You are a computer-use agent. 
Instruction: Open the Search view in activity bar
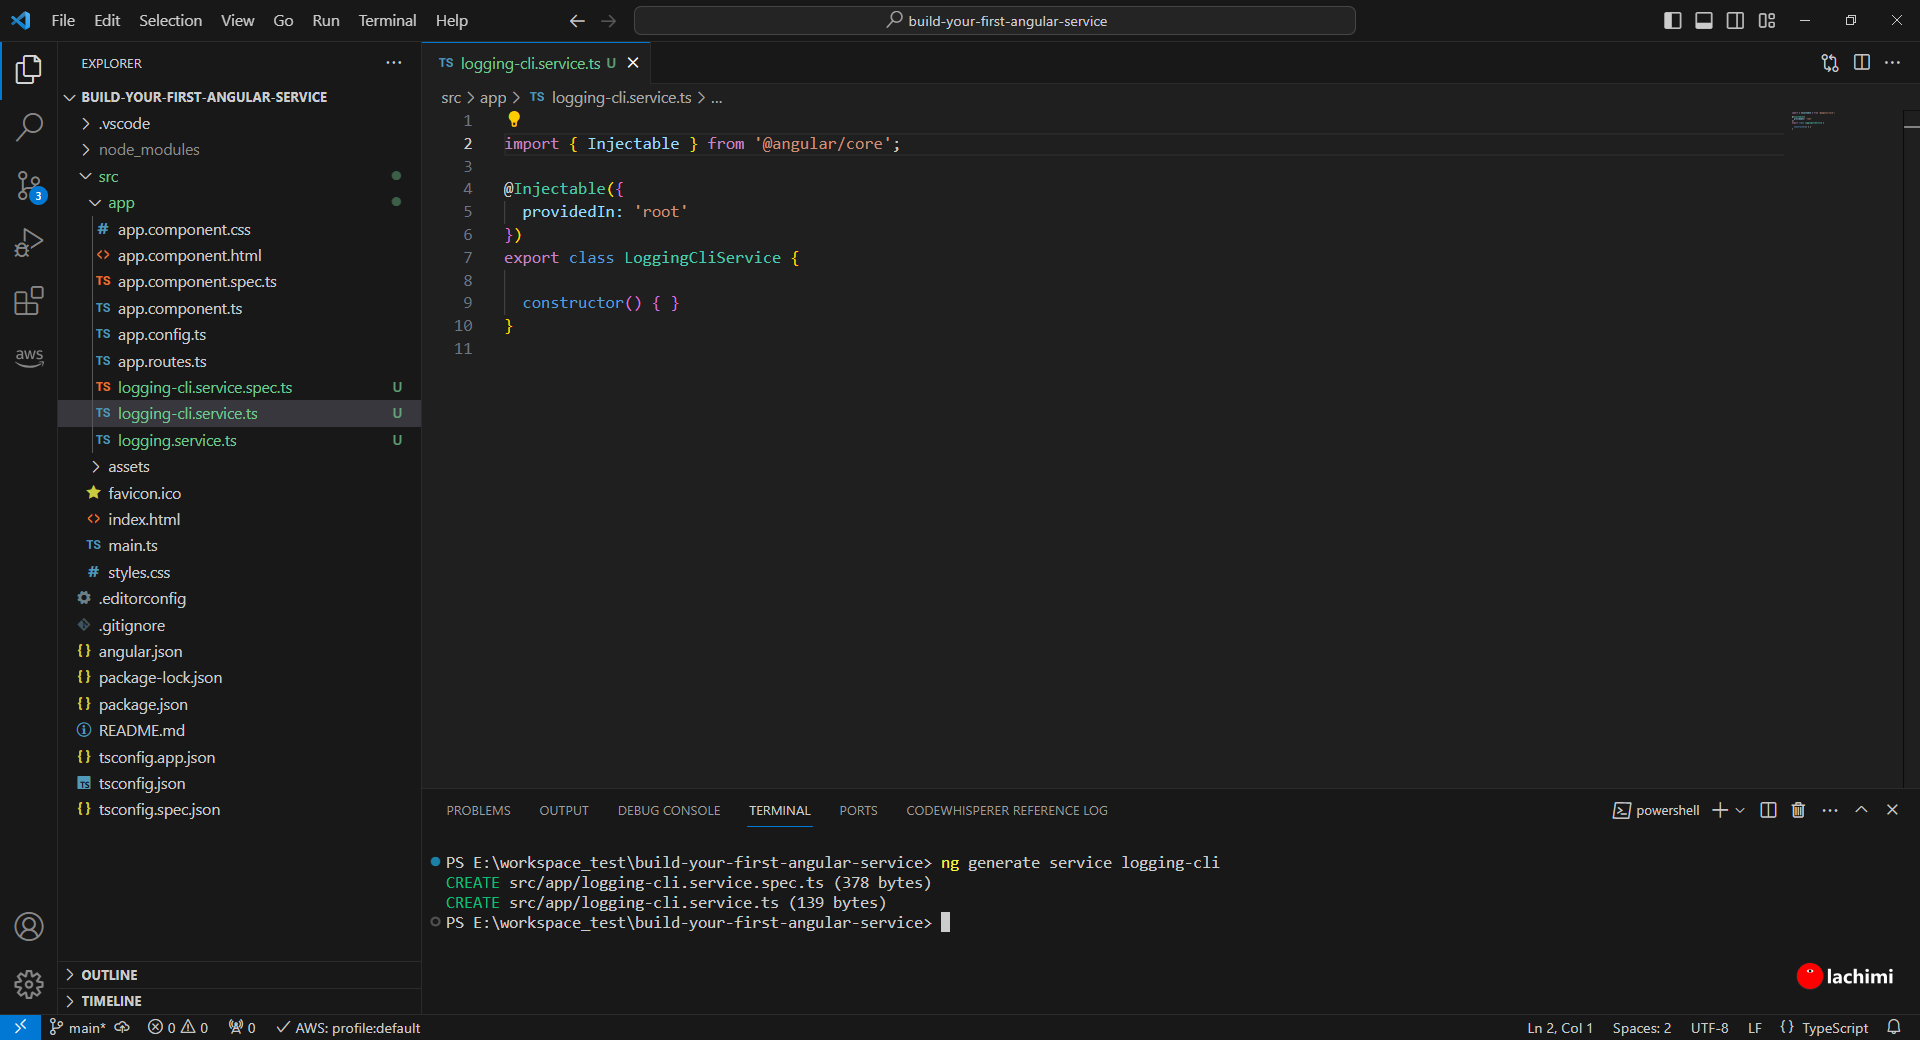tap(29, 127)
